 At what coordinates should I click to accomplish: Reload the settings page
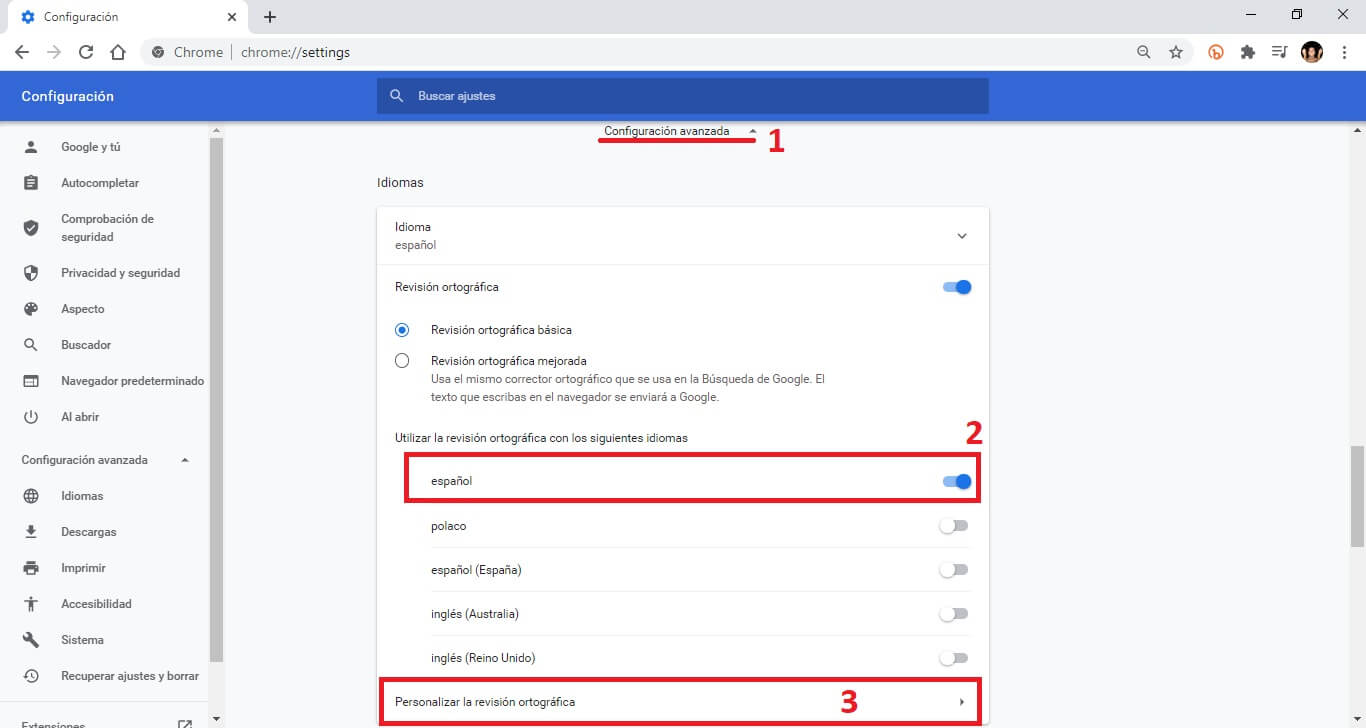pos(86,52)
